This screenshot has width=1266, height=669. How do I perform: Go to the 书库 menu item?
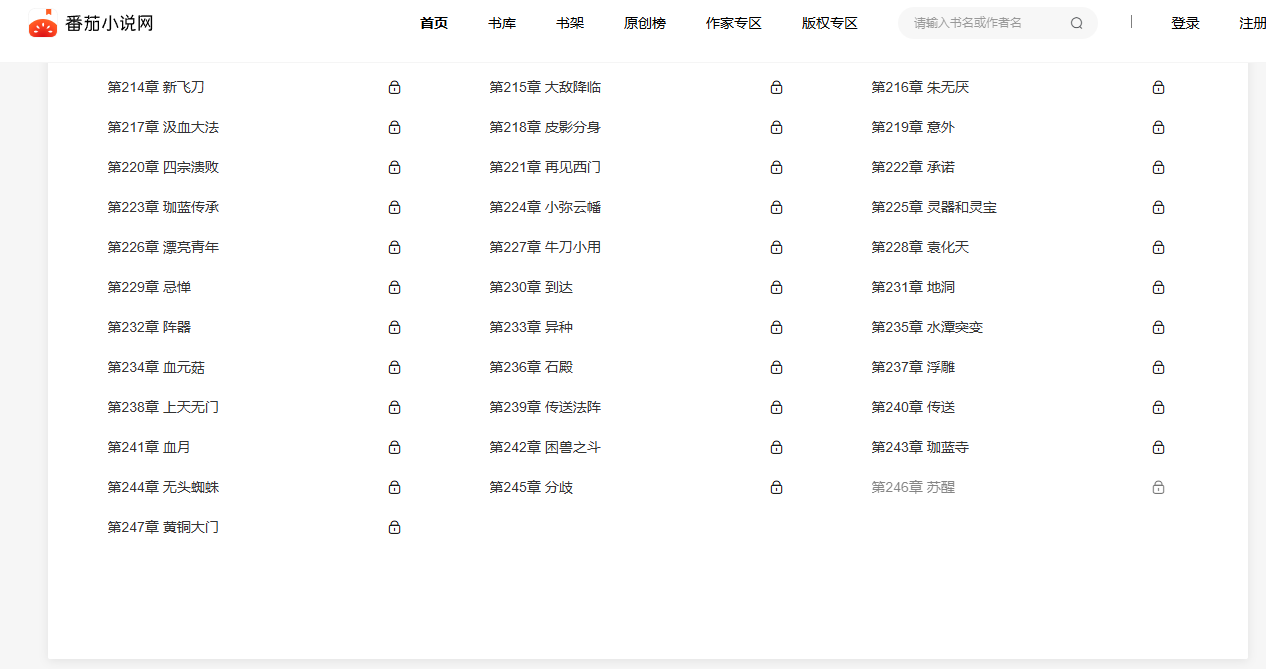[502, 23]
